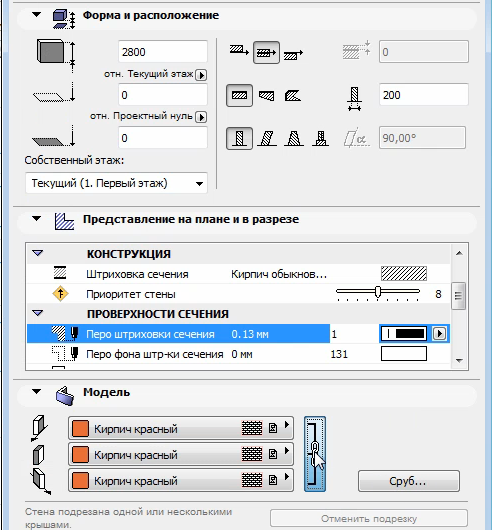Click Кирпич обыкнов hatch pattern preview
Screen dimensions: 492x530
(x=404, y=273)
